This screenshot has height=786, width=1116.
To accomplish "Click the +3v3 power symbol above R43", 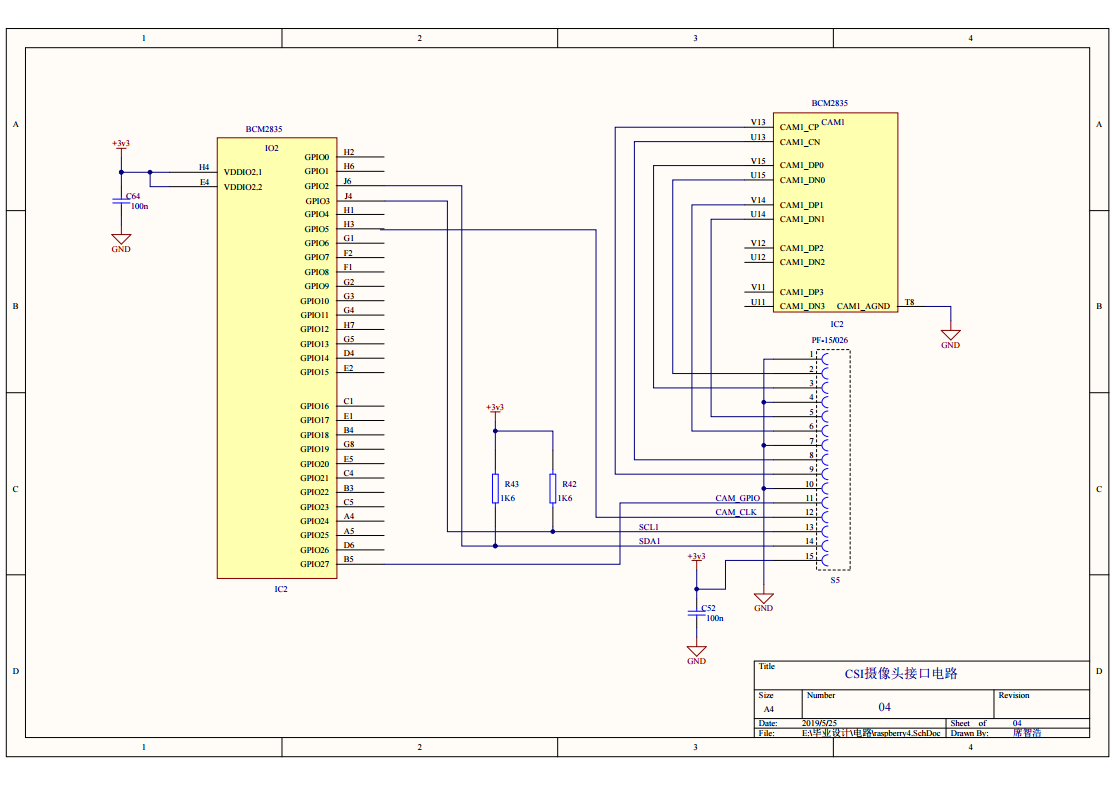I will point(495,410).
